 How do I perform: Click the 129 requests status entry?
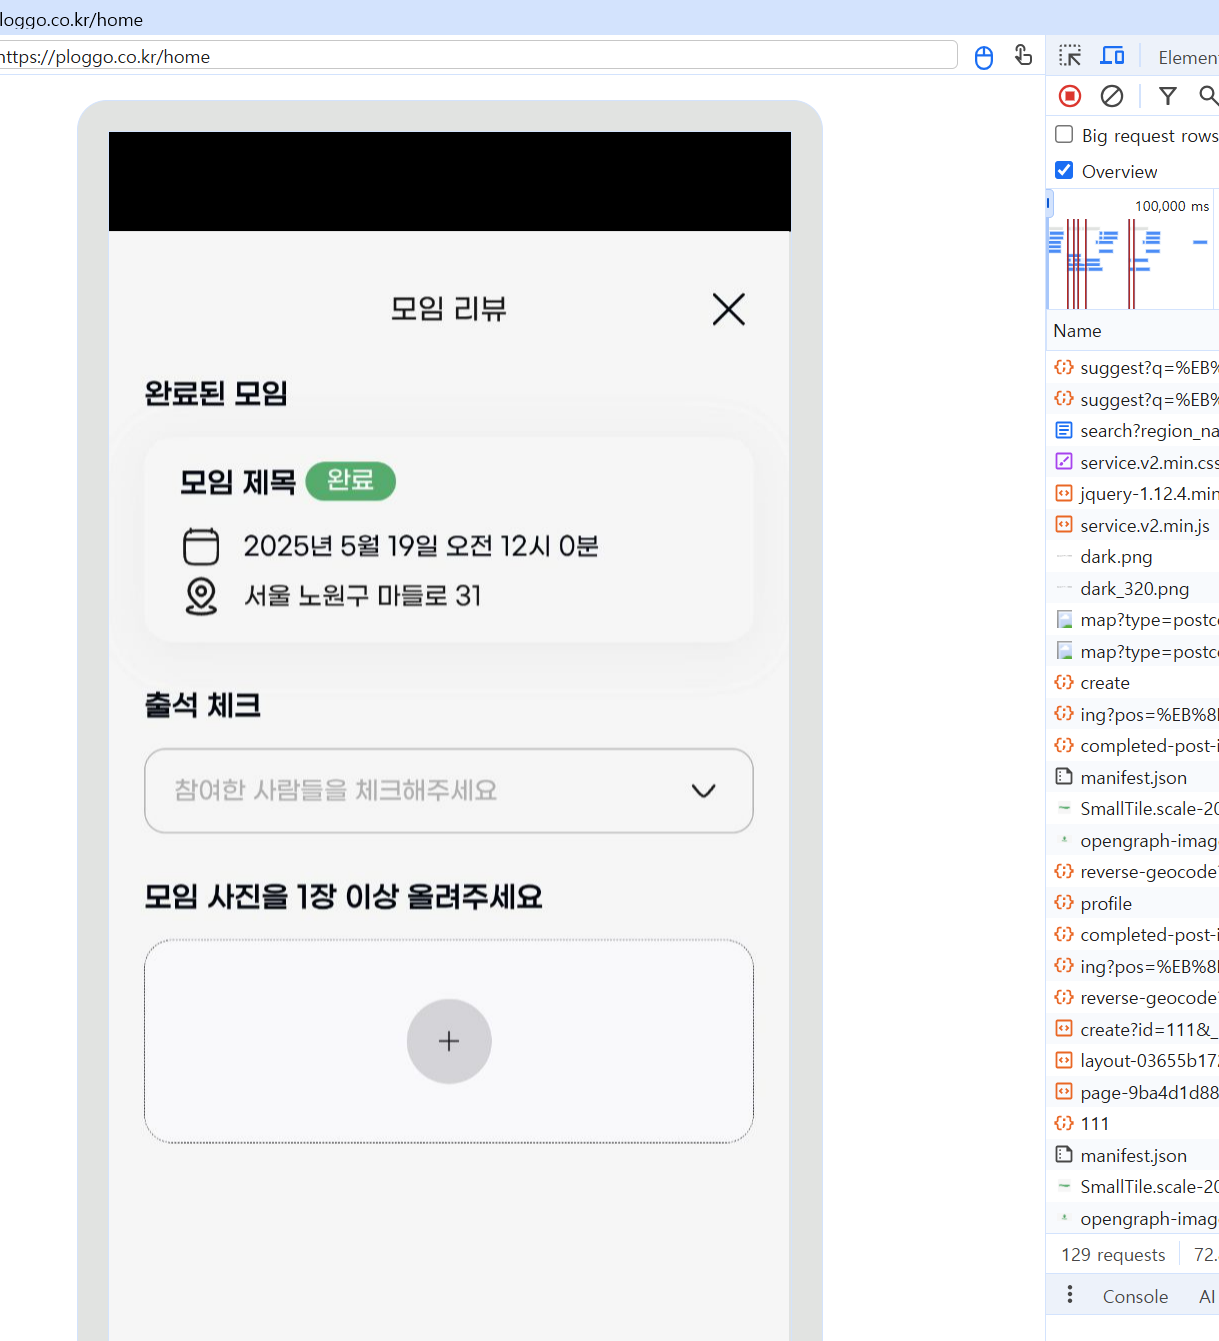click(1113, 1255)
